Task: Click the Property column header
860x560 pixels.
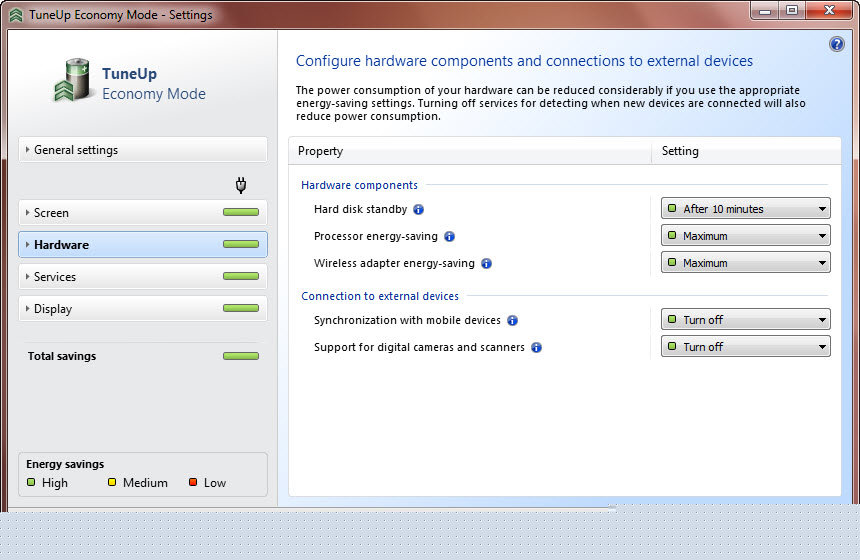Action: click(469, 151)
